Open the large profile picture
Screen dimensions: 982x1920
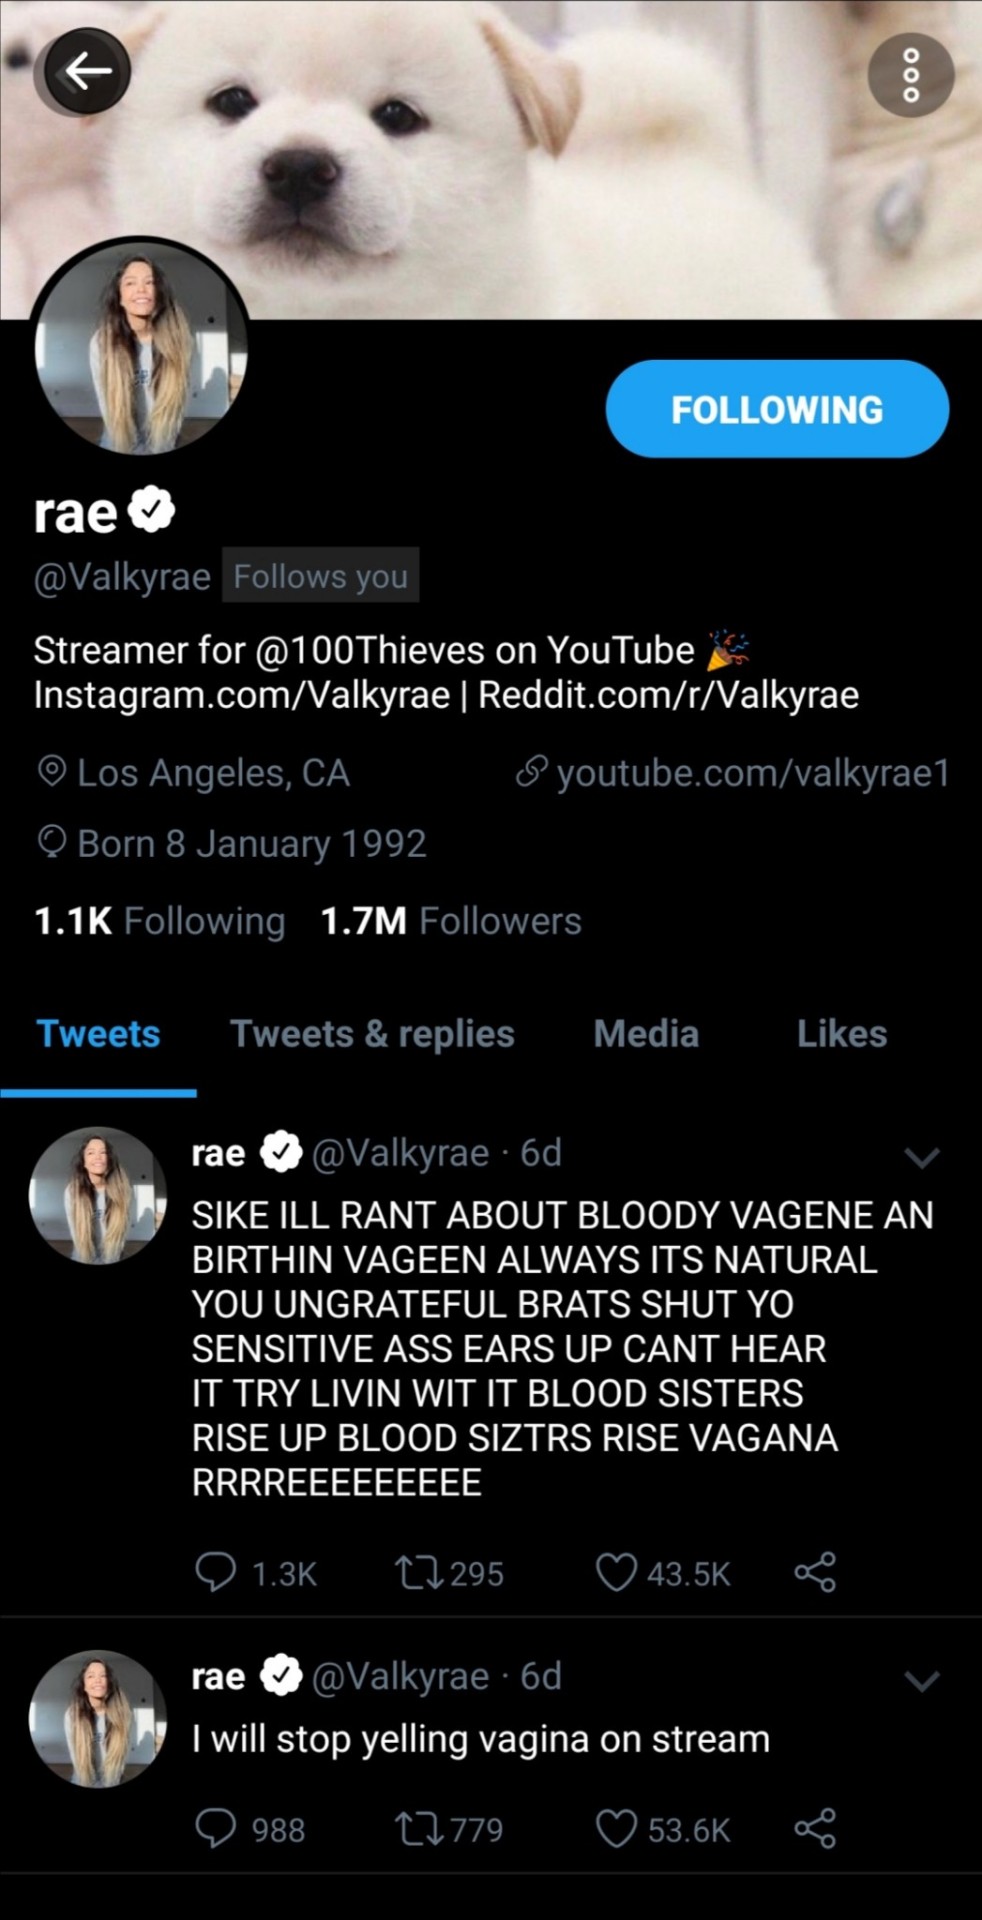[x=141, y=347]
